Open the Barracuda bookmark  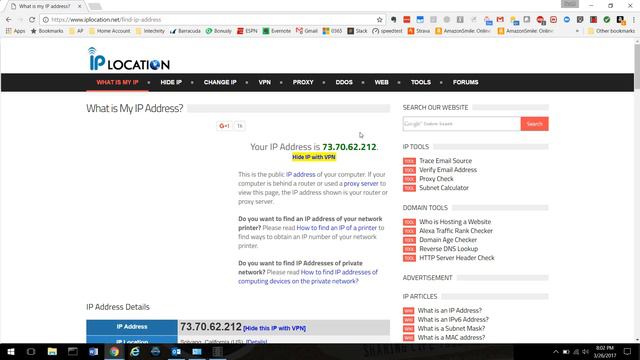tap(185, 31)
